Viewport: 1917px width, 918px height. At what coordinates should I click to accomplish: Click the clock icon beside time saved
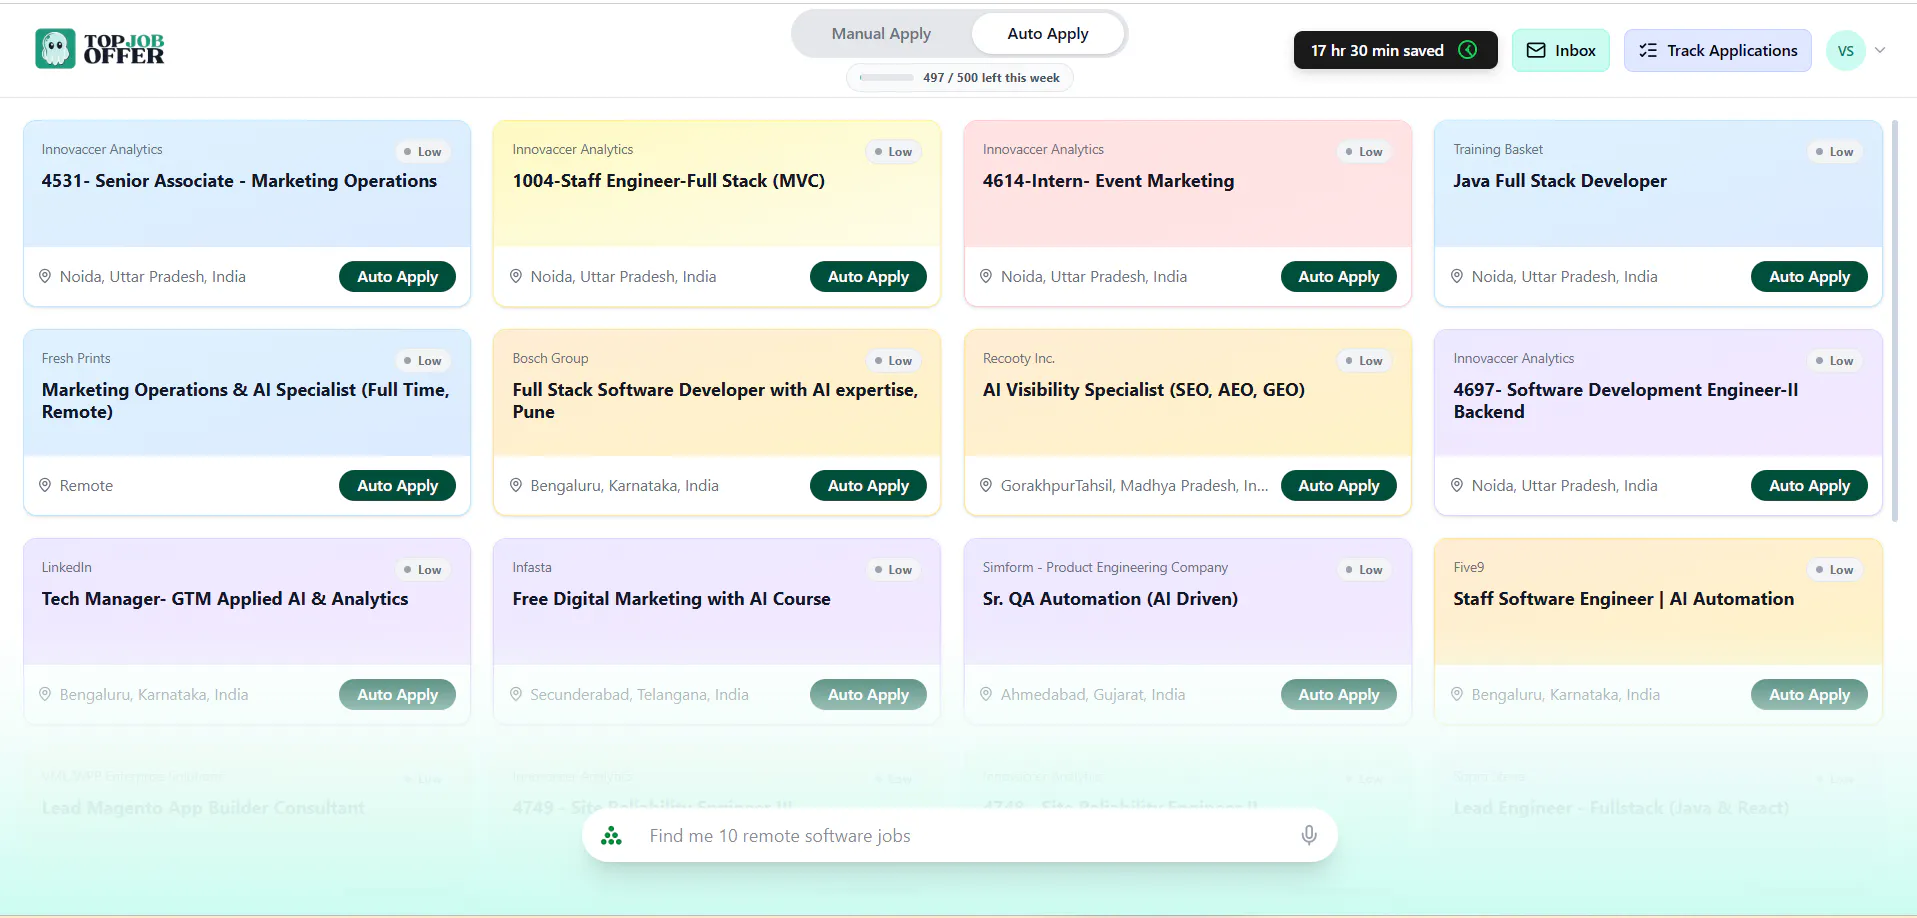(x=1468, y=50)
